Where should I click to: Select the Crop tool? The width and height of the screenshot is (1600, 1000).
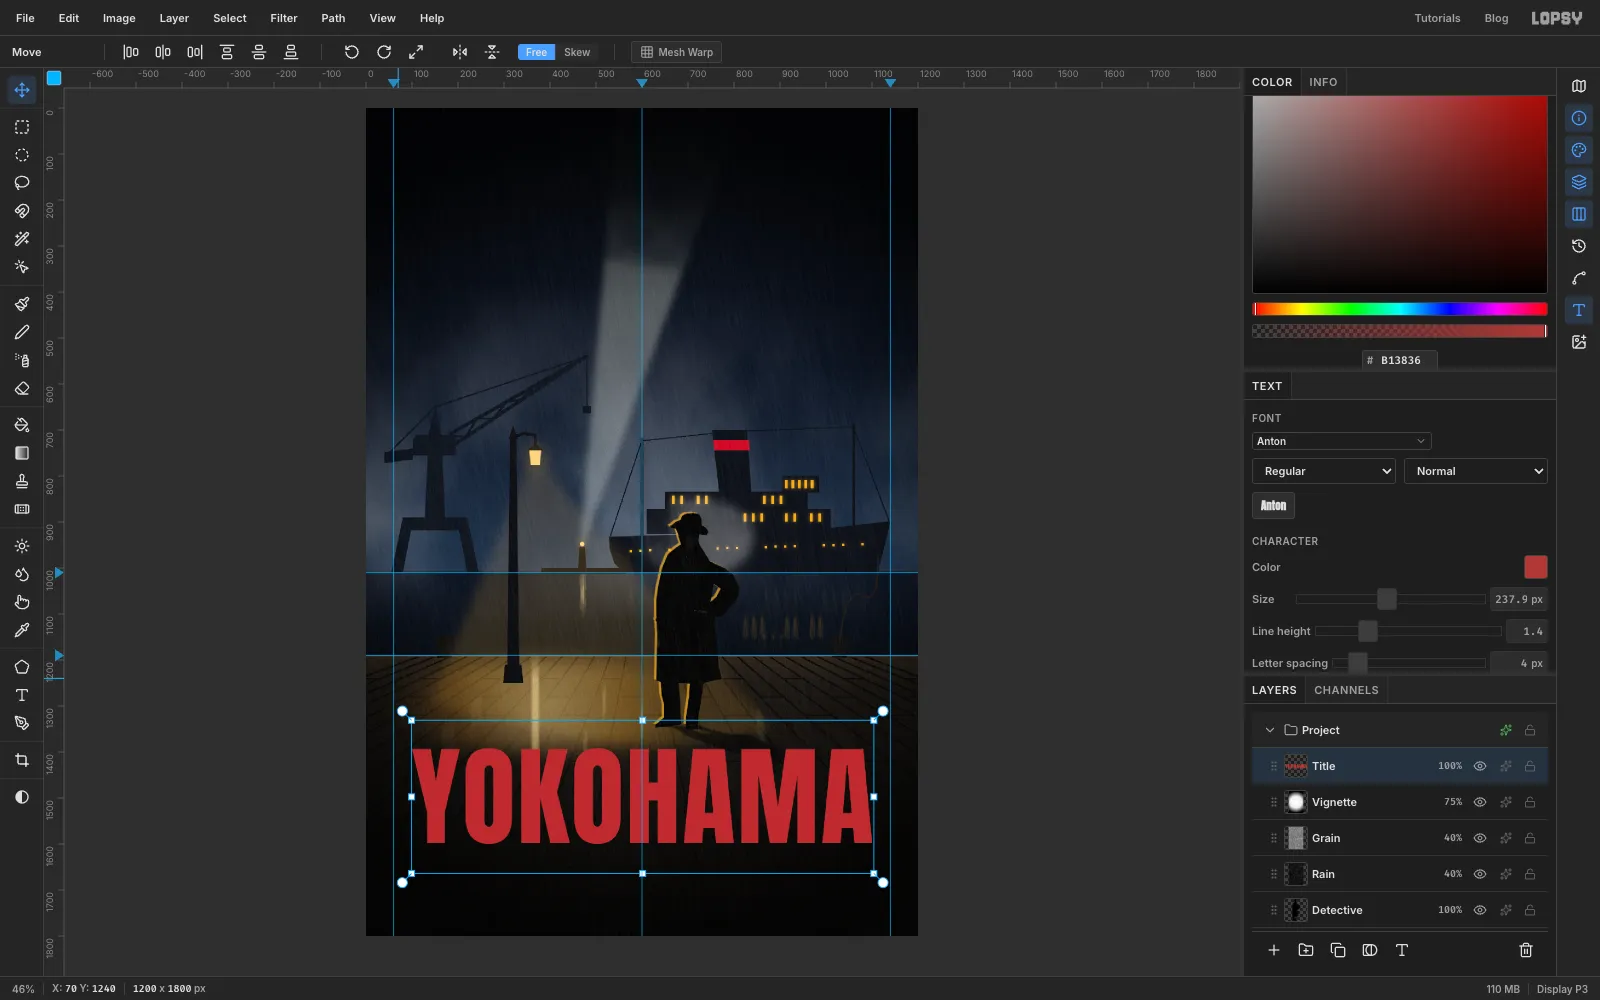coord(22,760)
